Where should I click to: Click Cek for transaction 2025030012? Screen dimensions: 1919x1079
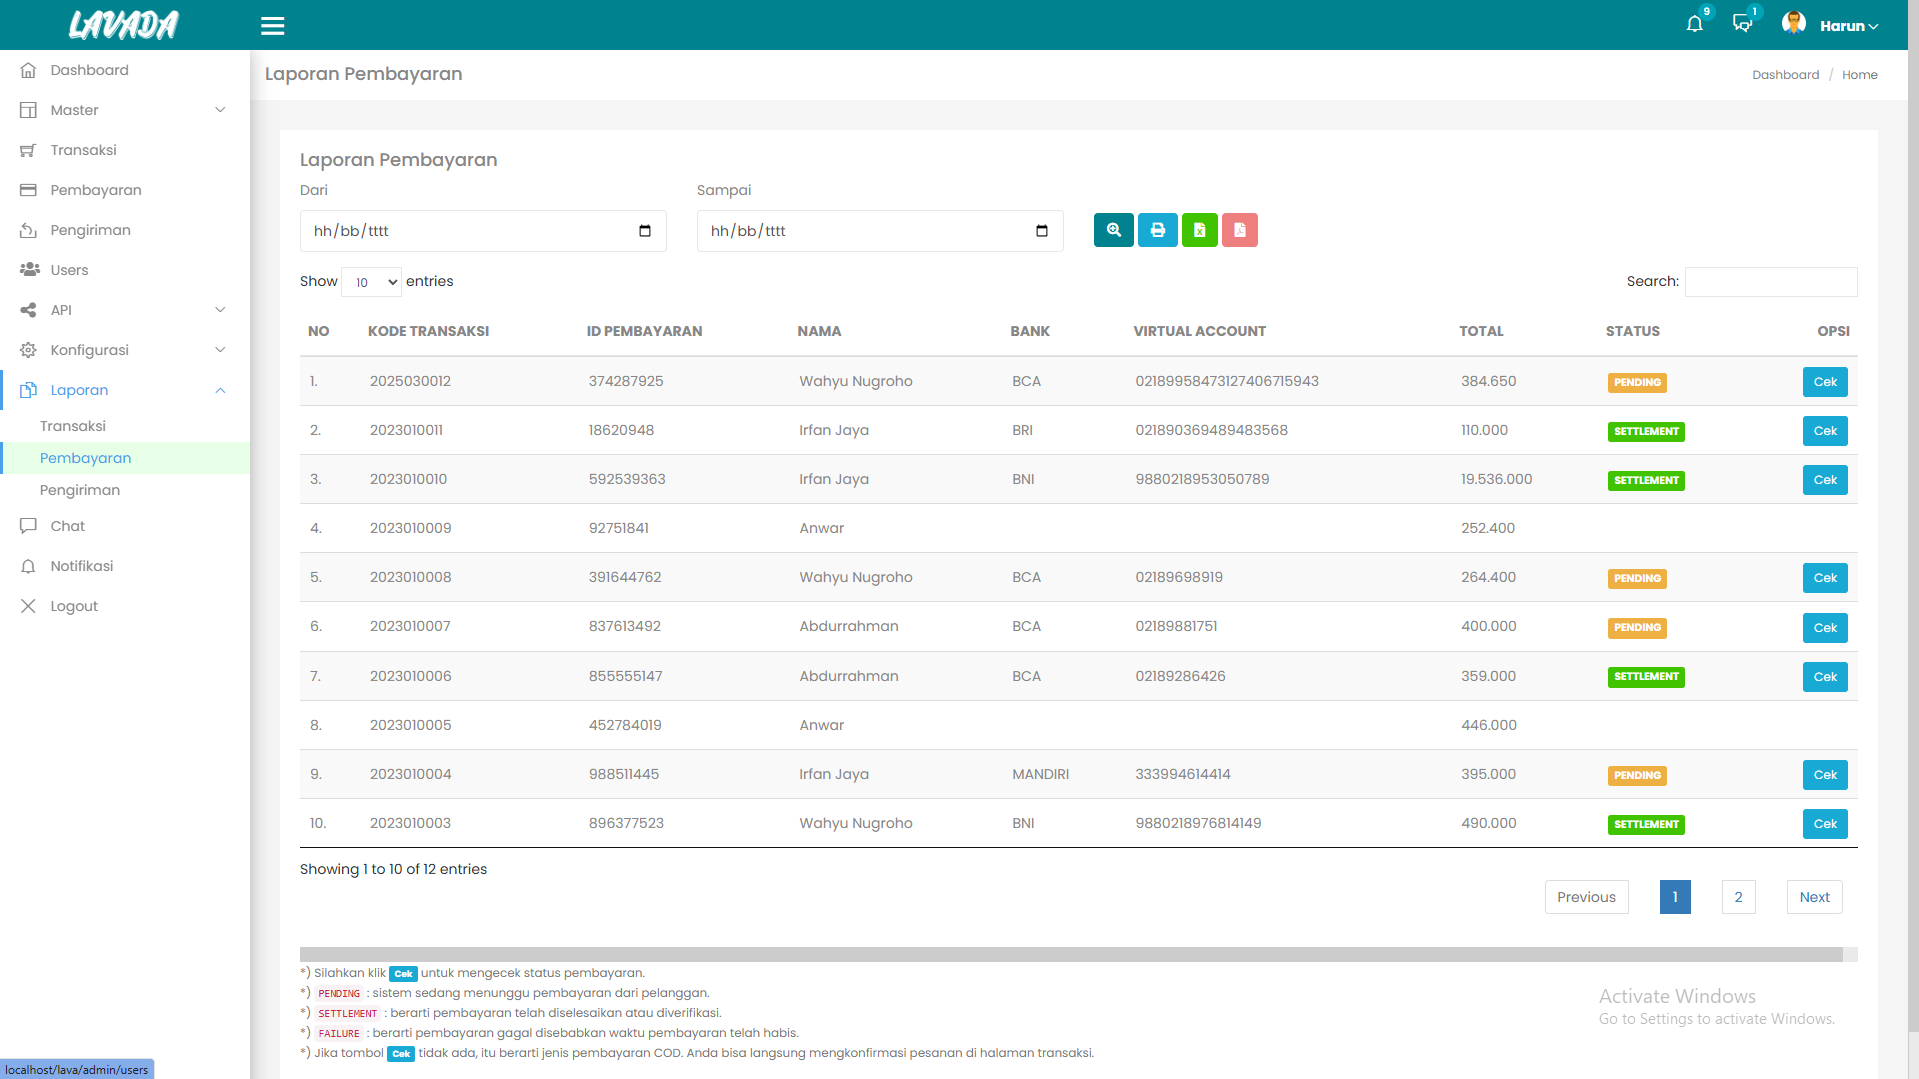click(x=1825, y=382)
